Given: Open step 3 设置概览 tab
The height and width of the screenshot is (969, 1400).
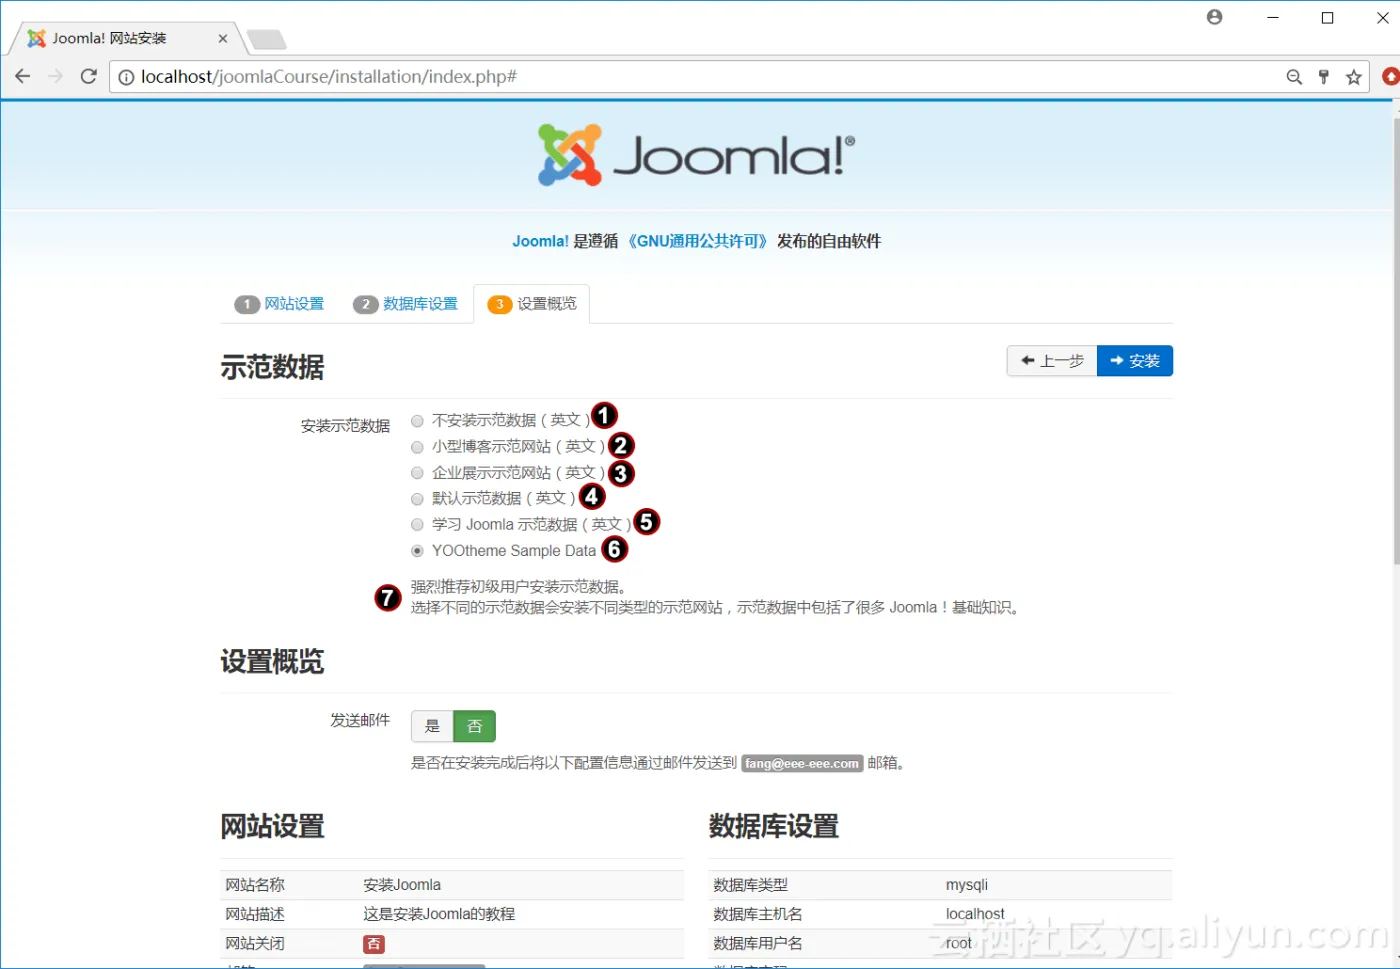Looking at the screenshot, I should tap(532, 304).
